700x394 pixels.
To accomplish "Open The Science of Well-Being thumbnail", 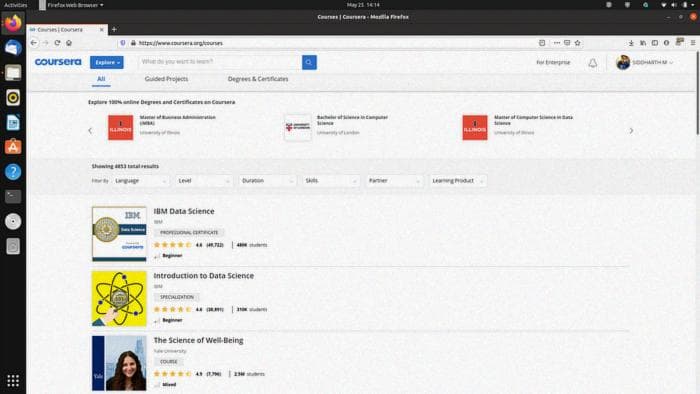I will [119, 363].
